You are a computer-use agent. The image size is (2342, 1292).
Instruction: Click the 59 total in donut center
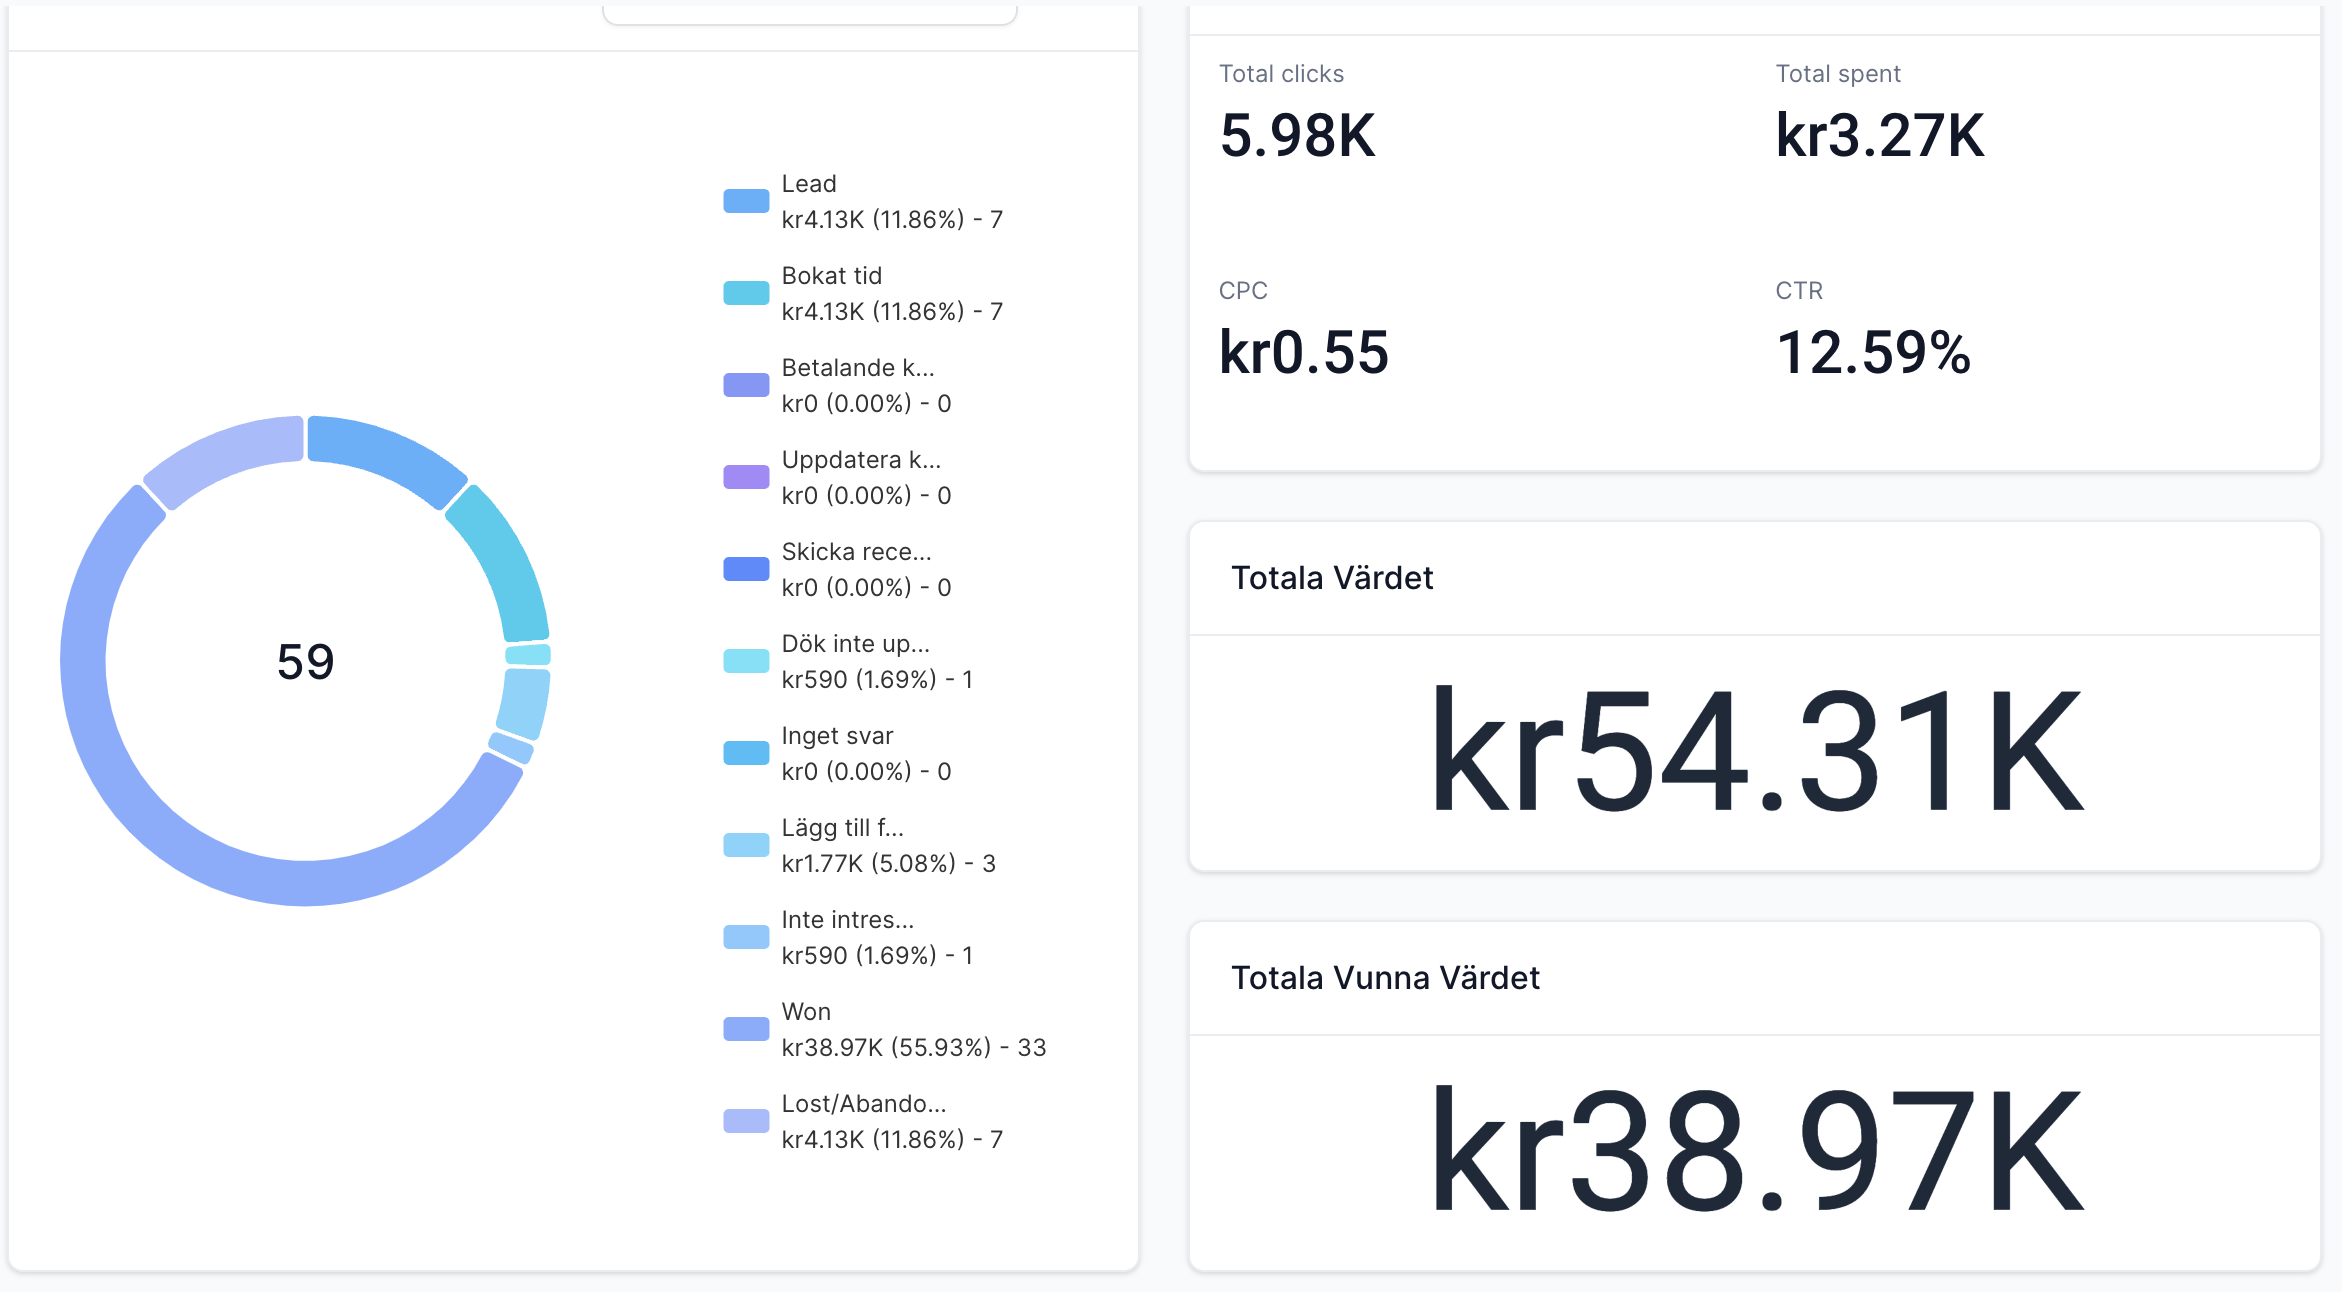tap(305, 662)
